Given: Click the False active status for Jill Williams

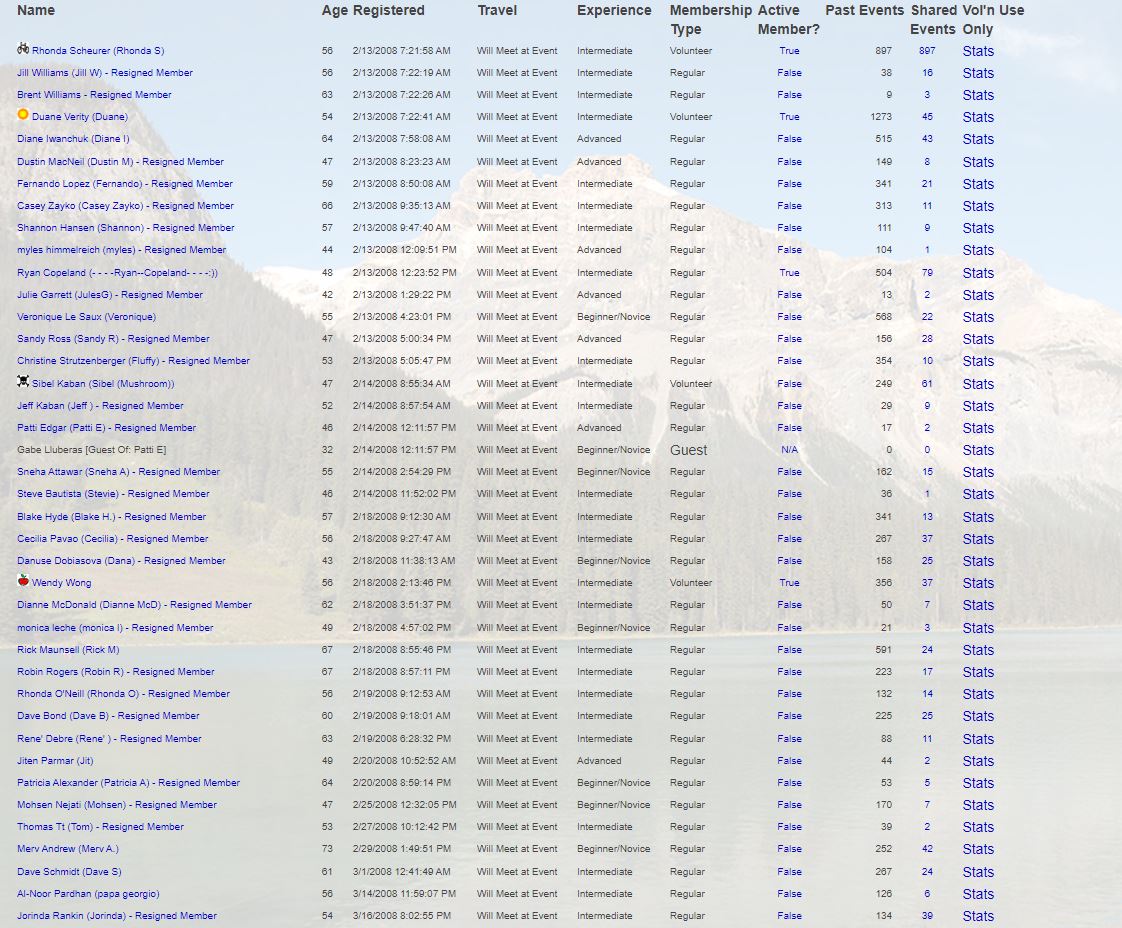Looking at the screenshot, I should tap(789, 73).
